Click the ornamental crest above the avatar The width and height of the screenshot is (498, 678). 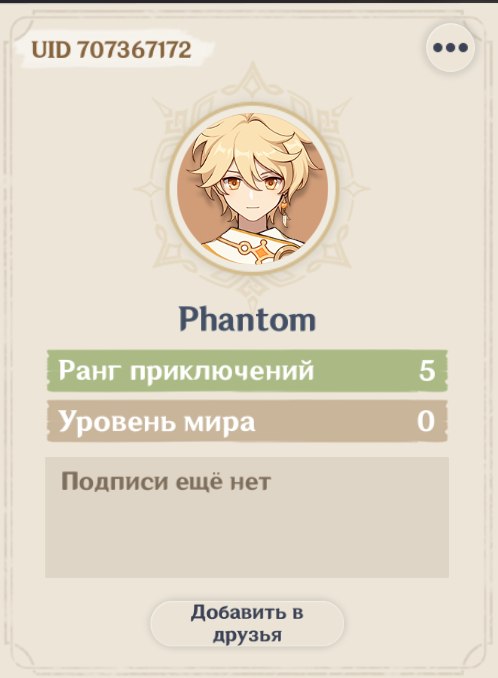coord(252,84)
